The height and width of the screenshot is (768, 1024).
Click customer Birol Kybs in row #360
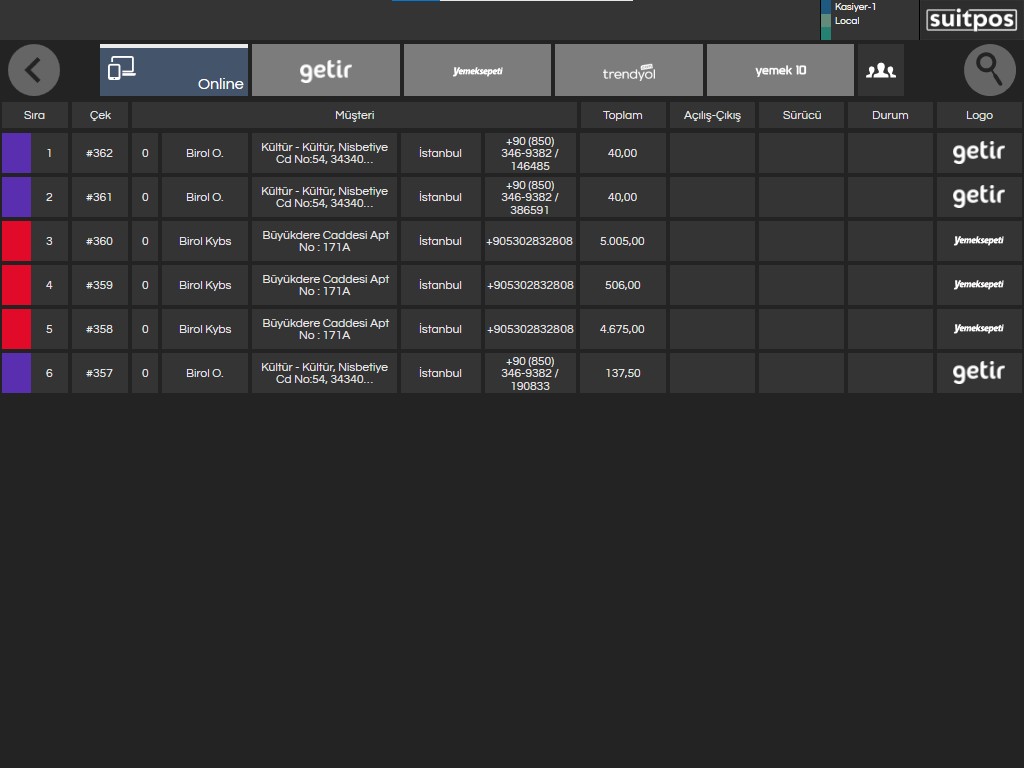205,241
